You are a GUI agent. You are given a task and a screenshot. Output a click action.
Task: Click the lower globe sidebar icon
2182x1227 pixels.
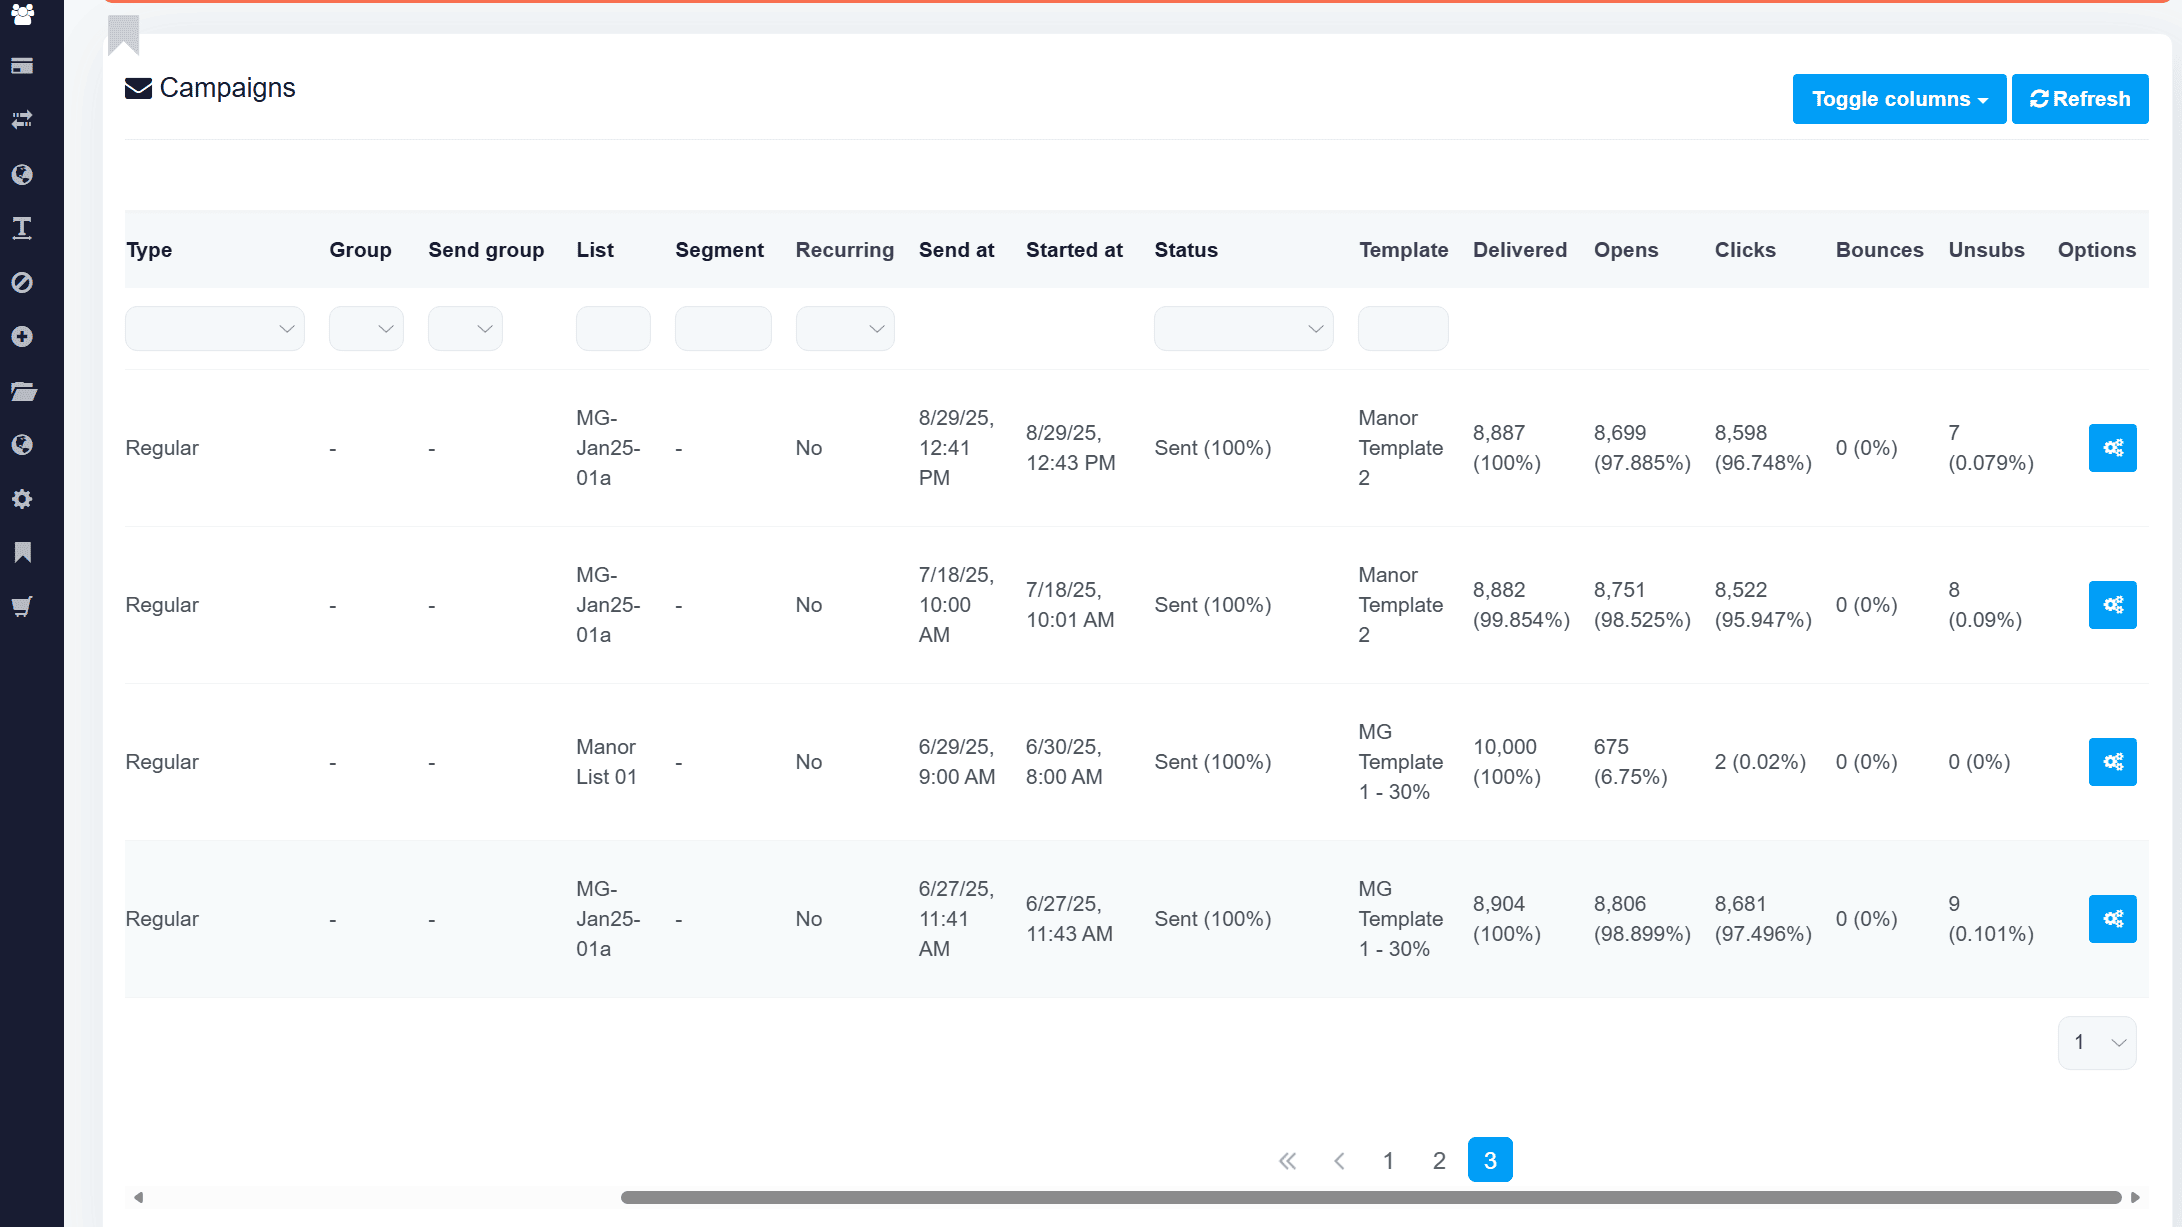[x=22, y=444]
